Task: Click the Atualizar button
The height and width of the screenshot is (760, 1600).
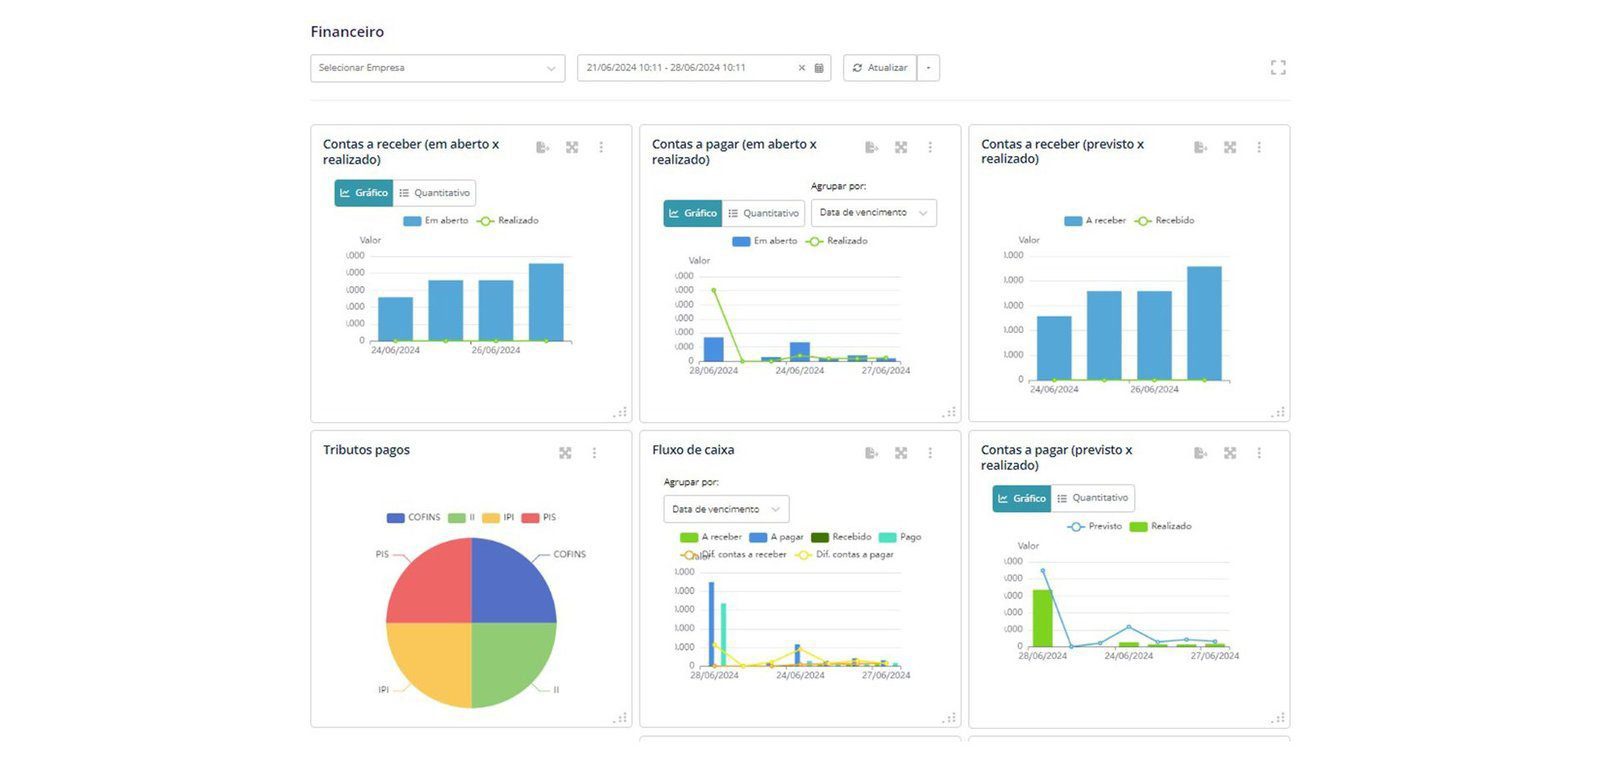Action: 880,68
